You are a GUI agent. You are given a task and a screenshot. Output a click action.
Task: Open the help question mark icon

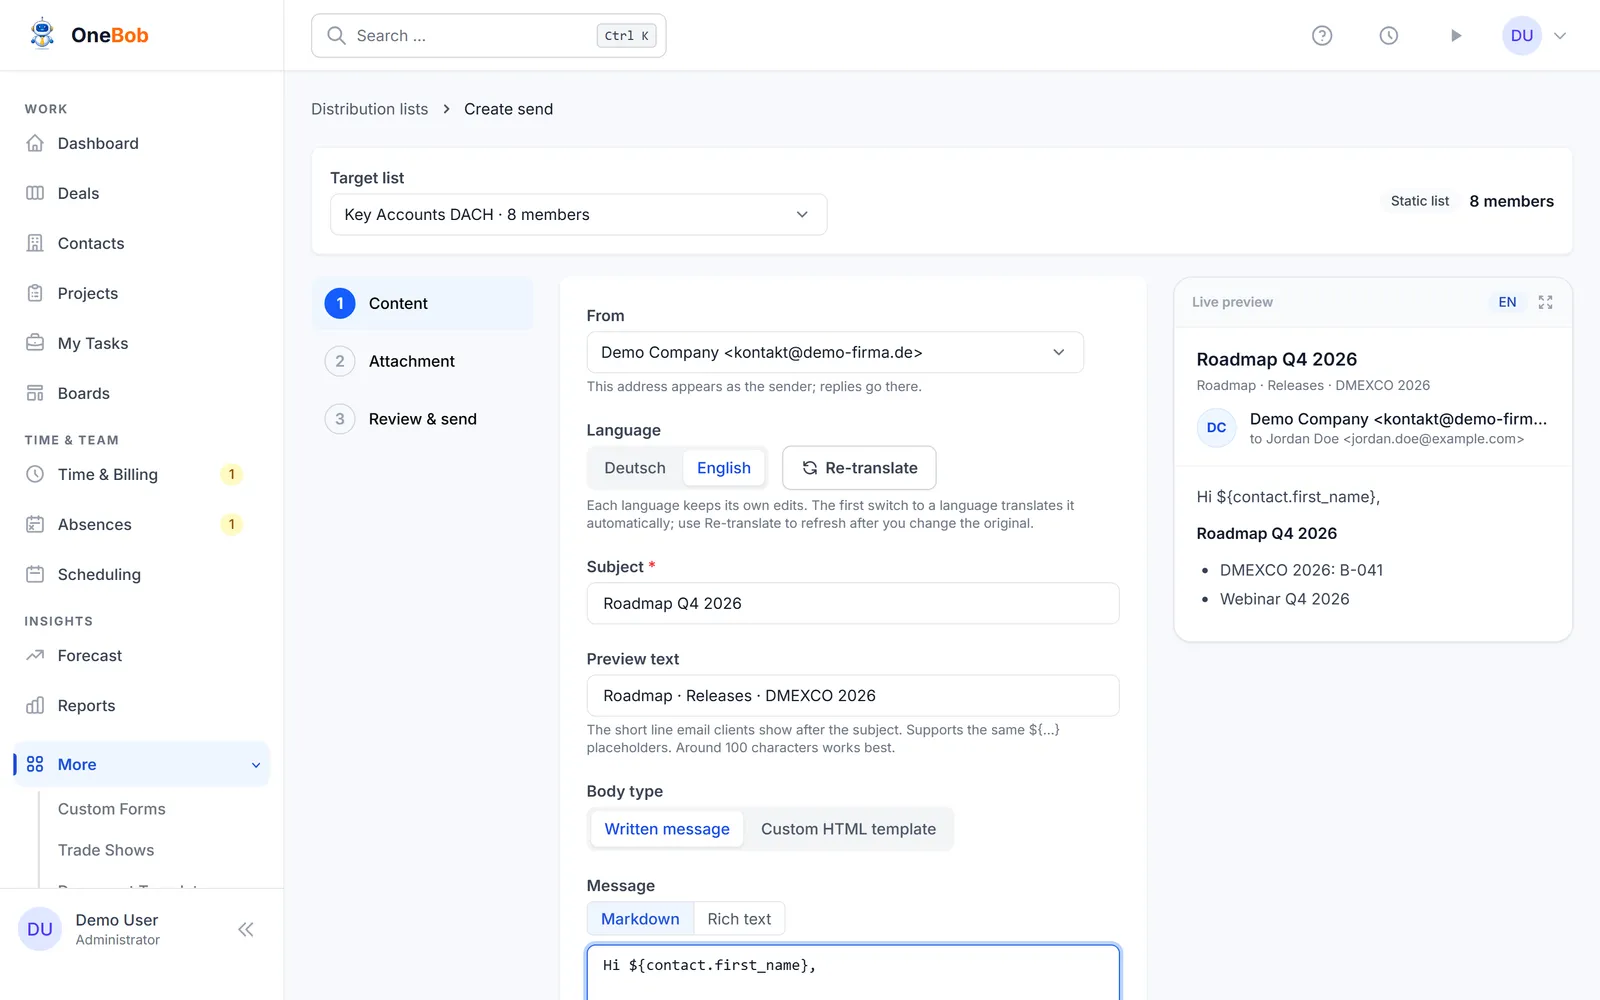(x=1322, y=36)
